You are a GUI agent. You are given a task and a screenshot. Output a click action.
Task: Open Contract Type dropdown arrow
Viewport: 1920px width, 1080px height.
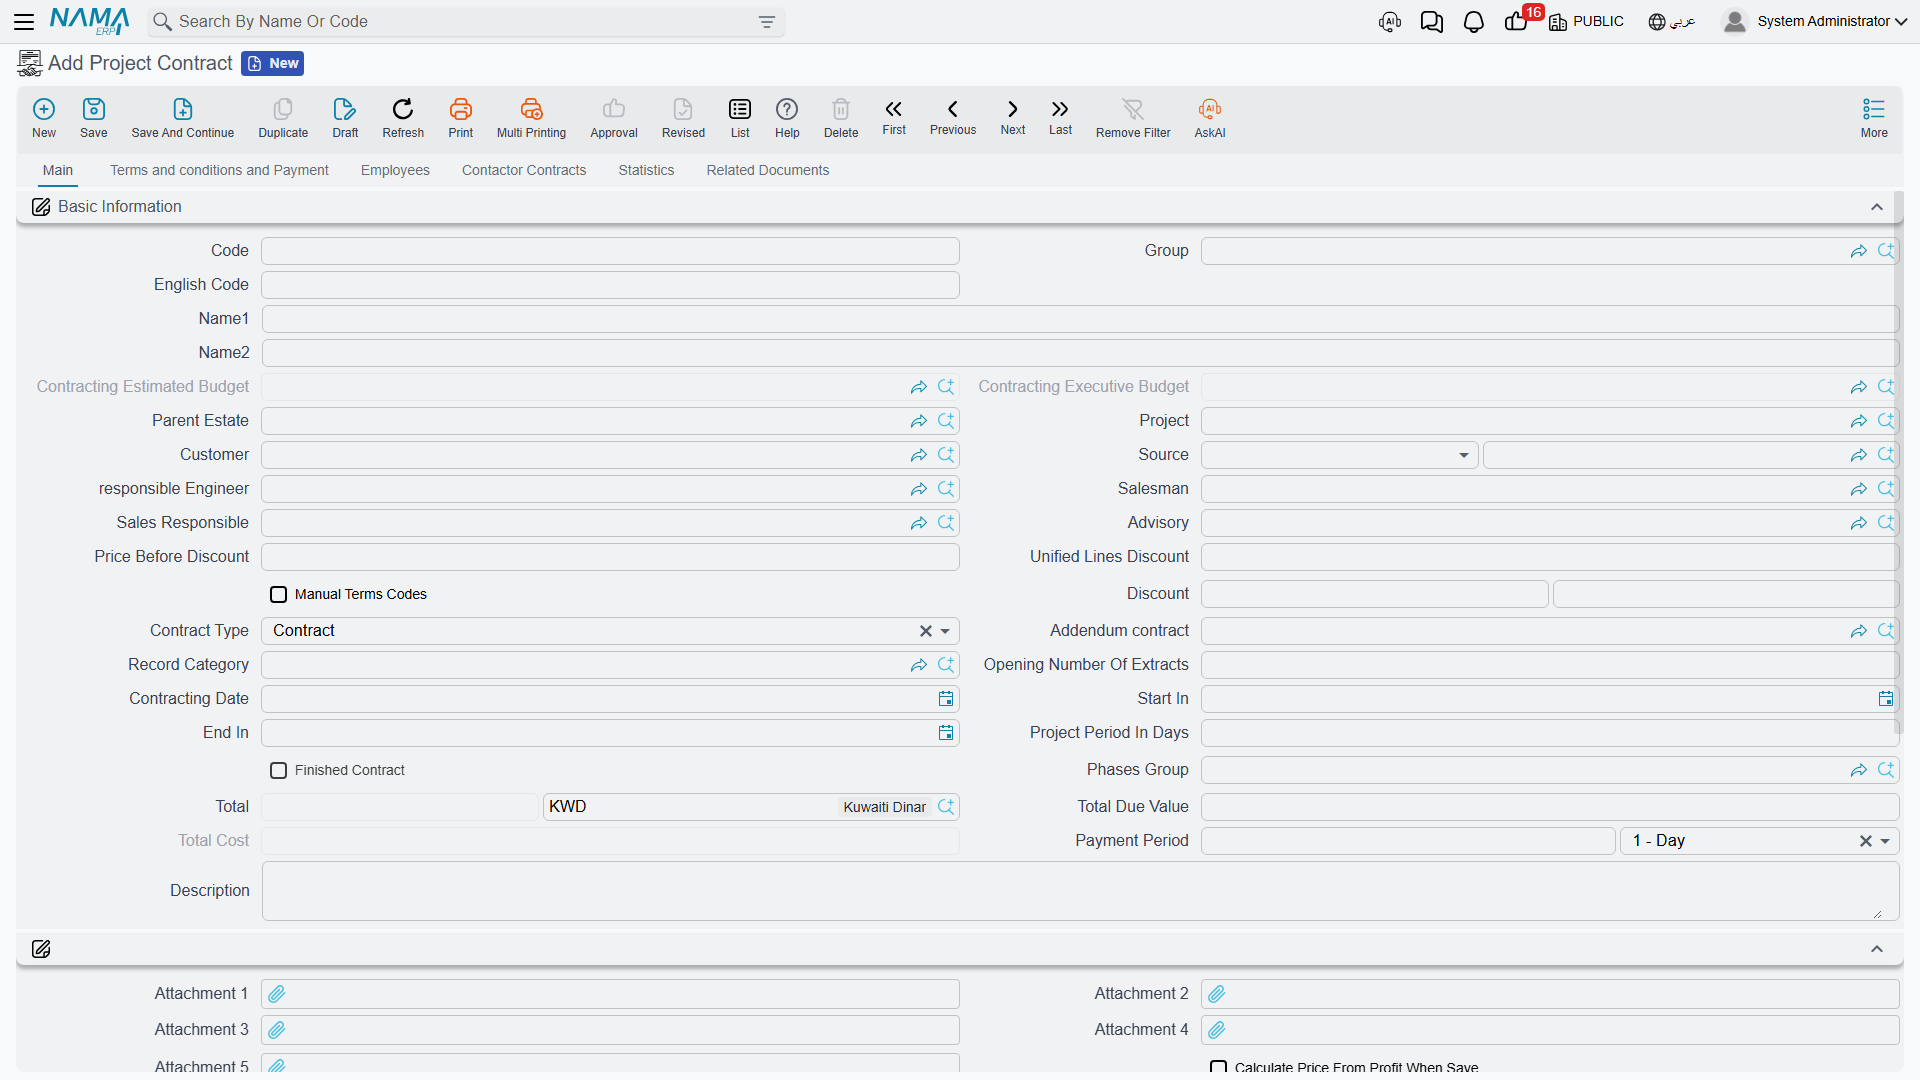[x=945, y=631]
